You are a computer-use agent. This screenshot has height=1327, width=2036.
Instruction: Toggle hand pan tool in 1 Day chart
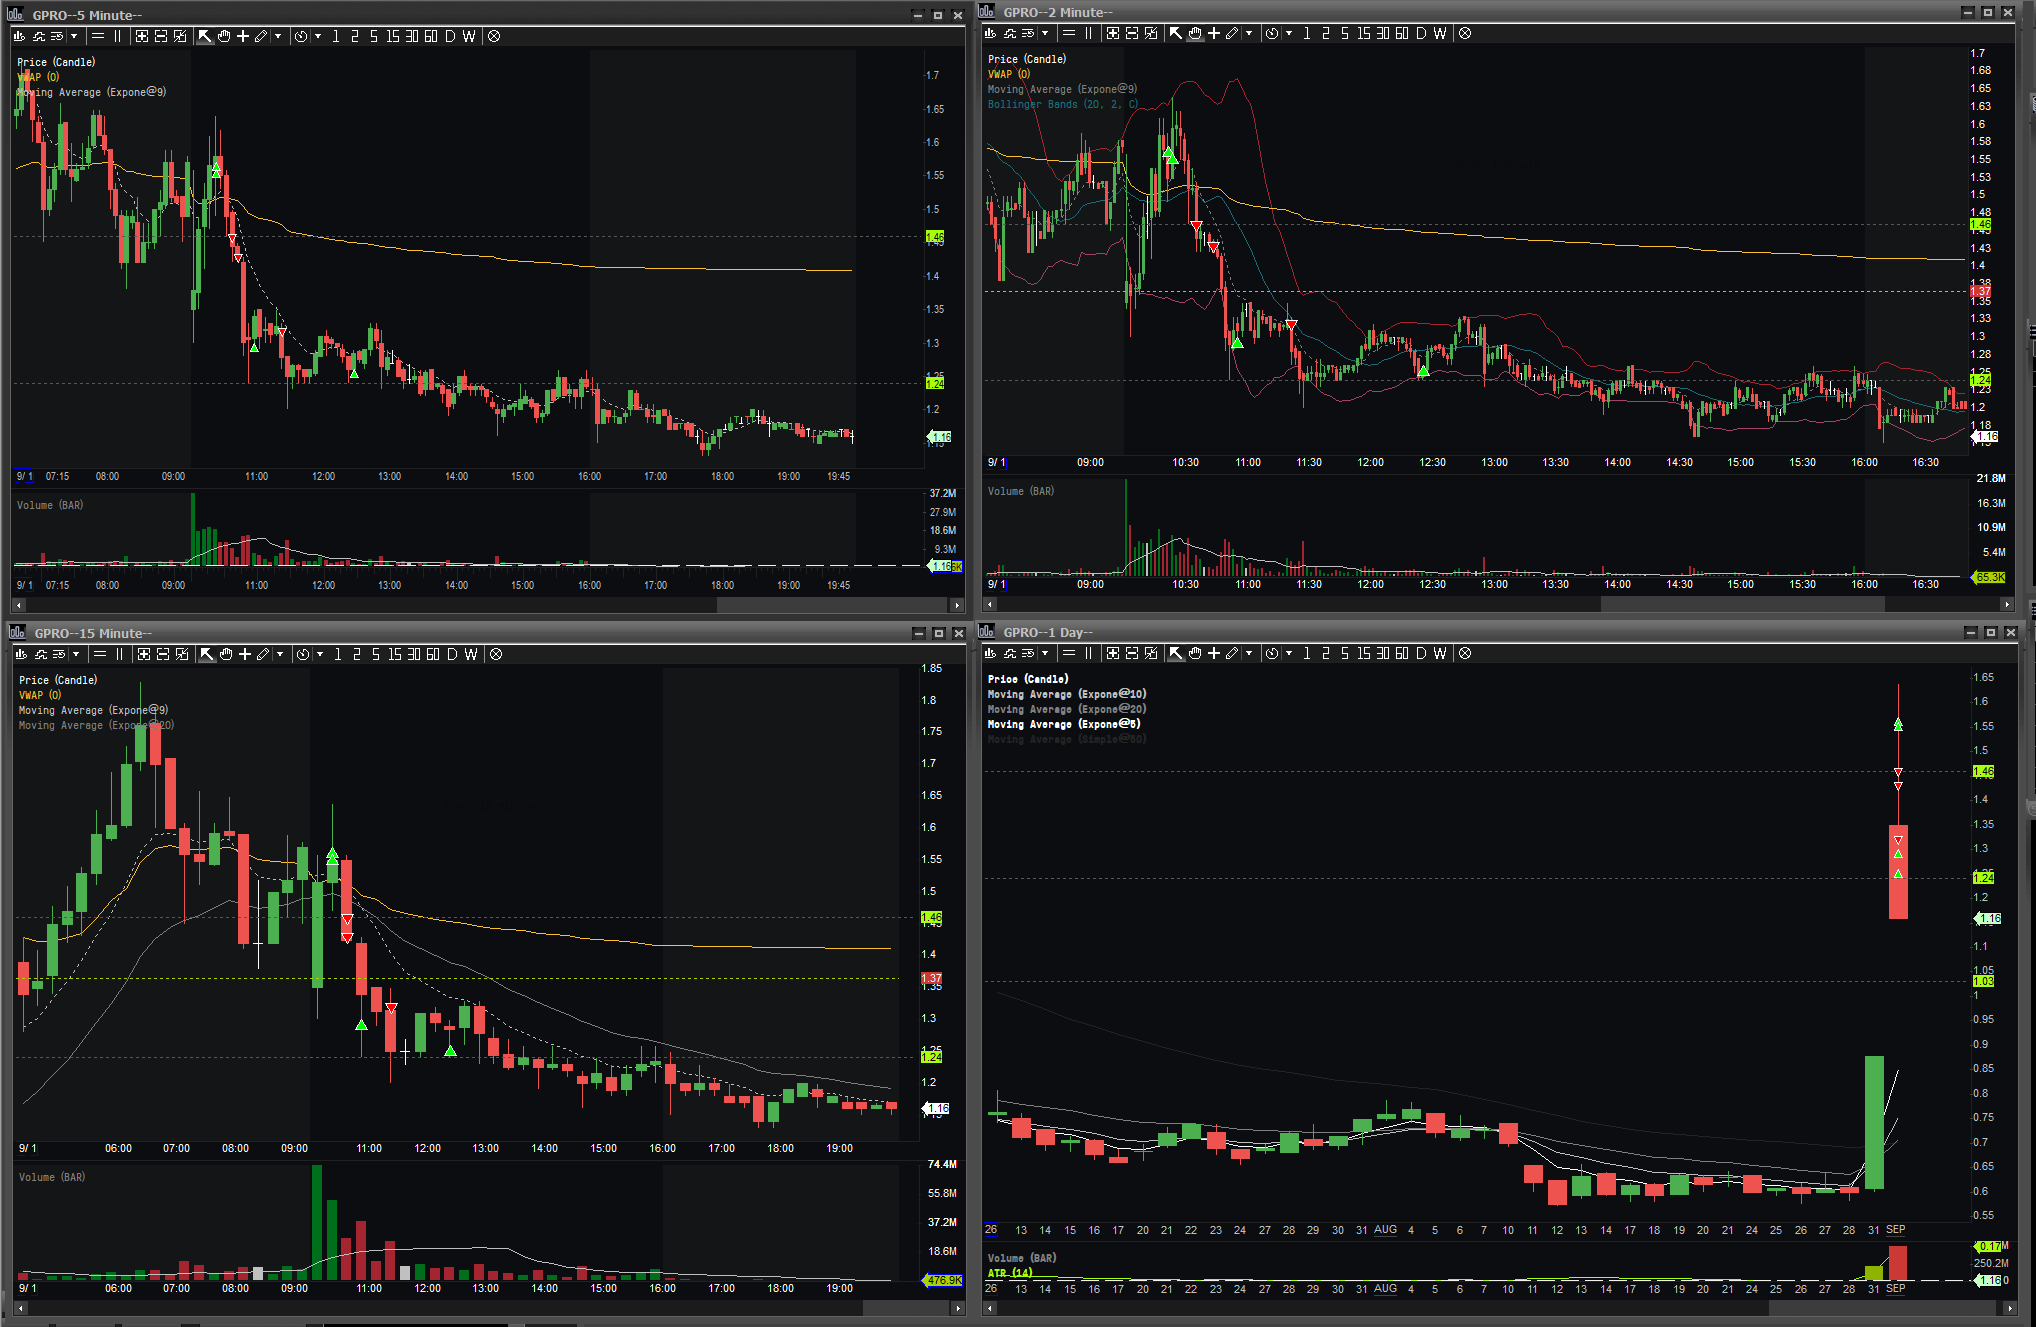(x=1195, y=653)
